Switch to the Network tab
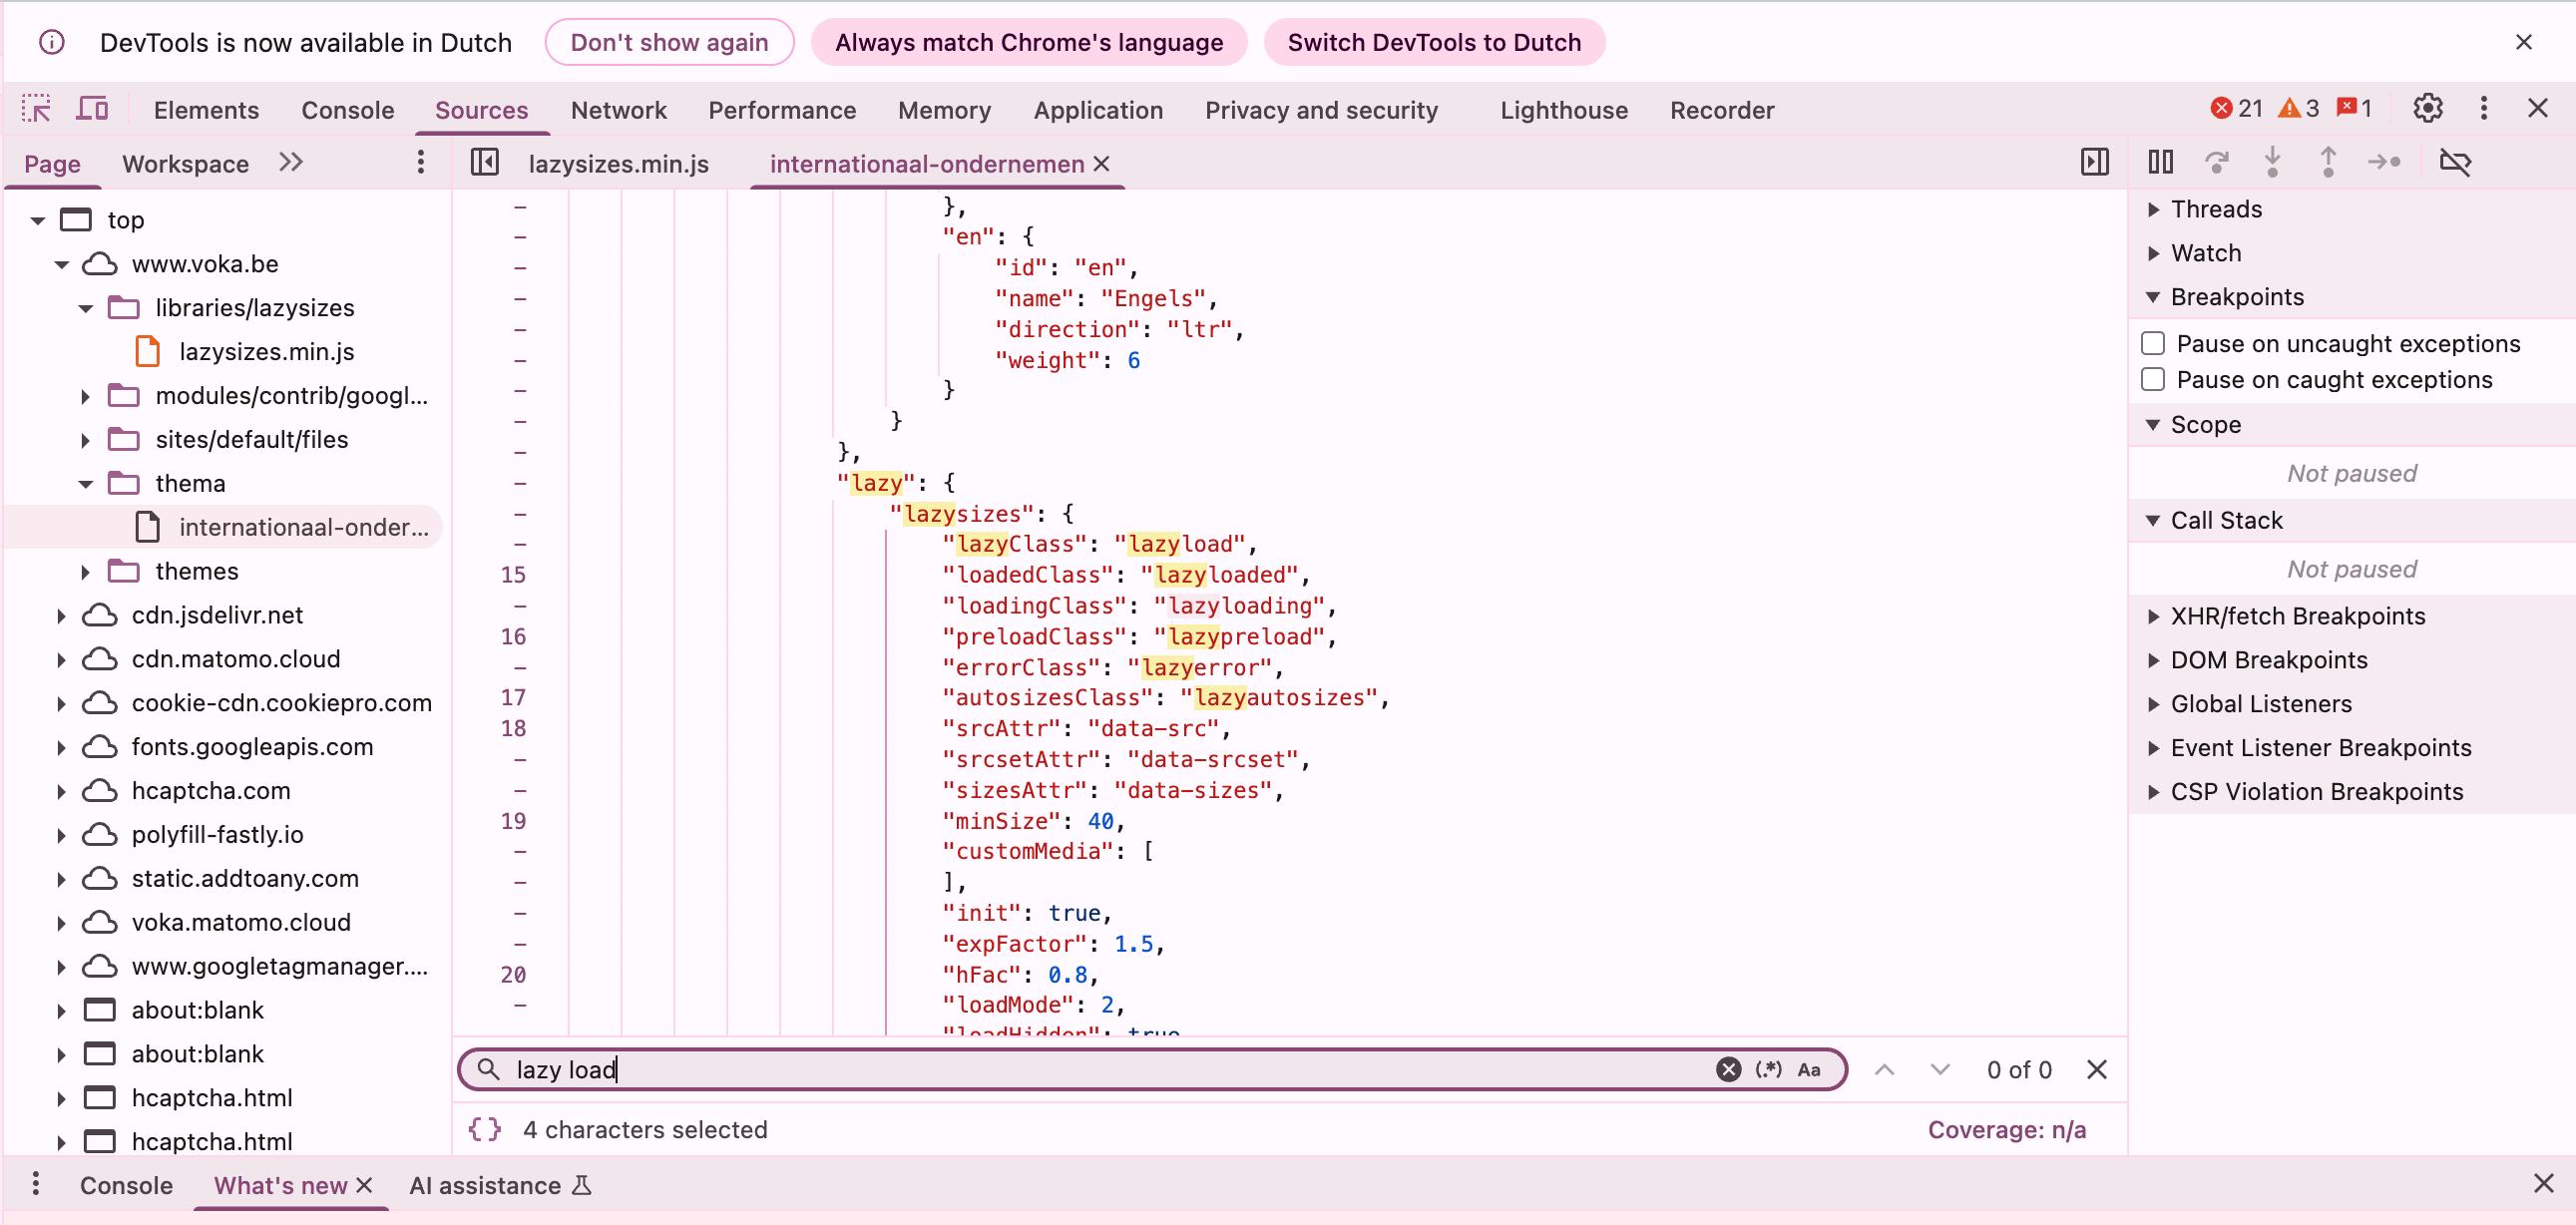The width and height of the screenshot is (2576, 1225). 618,110
